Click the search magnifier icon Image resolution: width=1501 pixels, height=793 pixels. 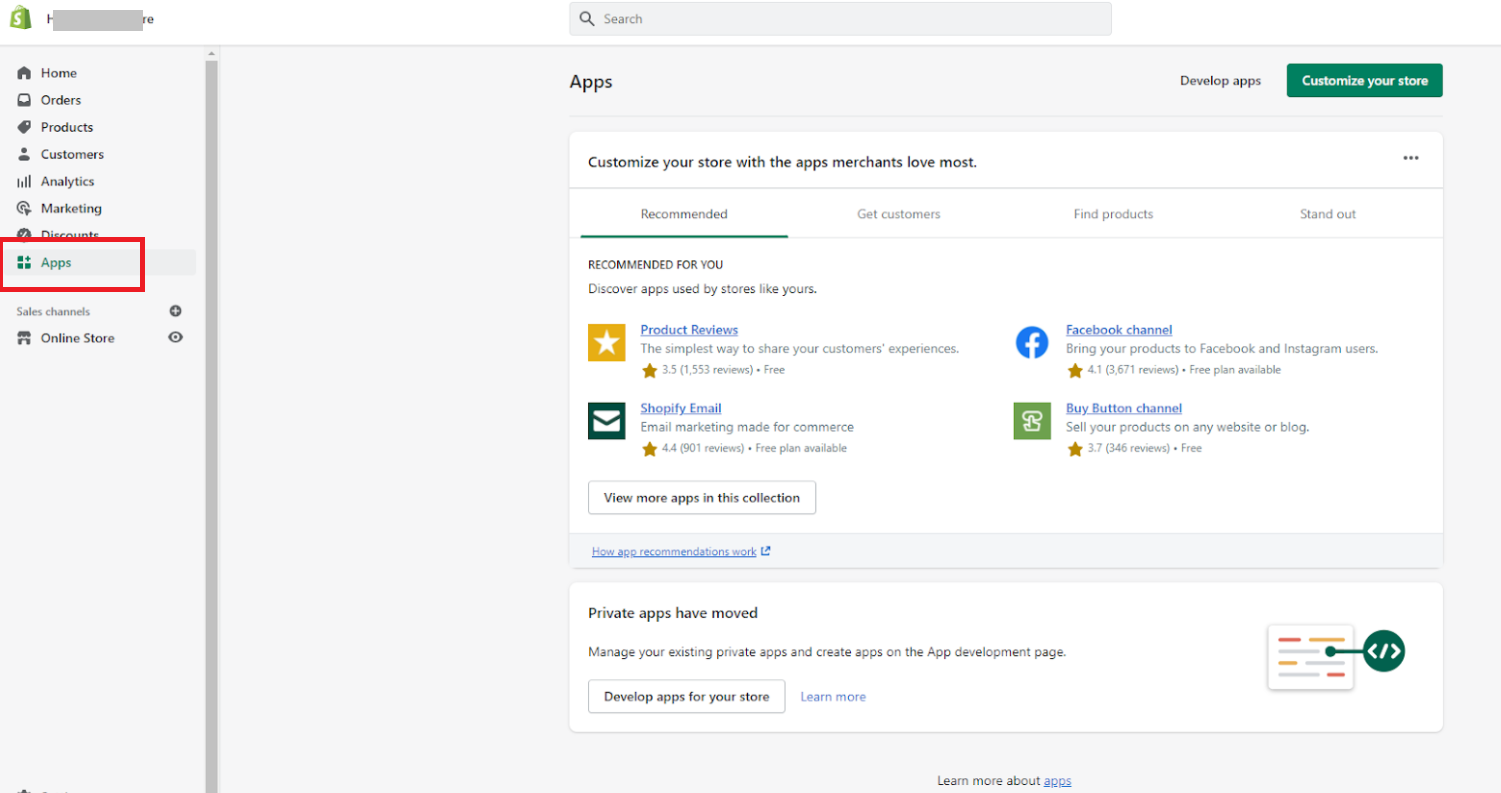pyautogui.click(x=586, y=19)
